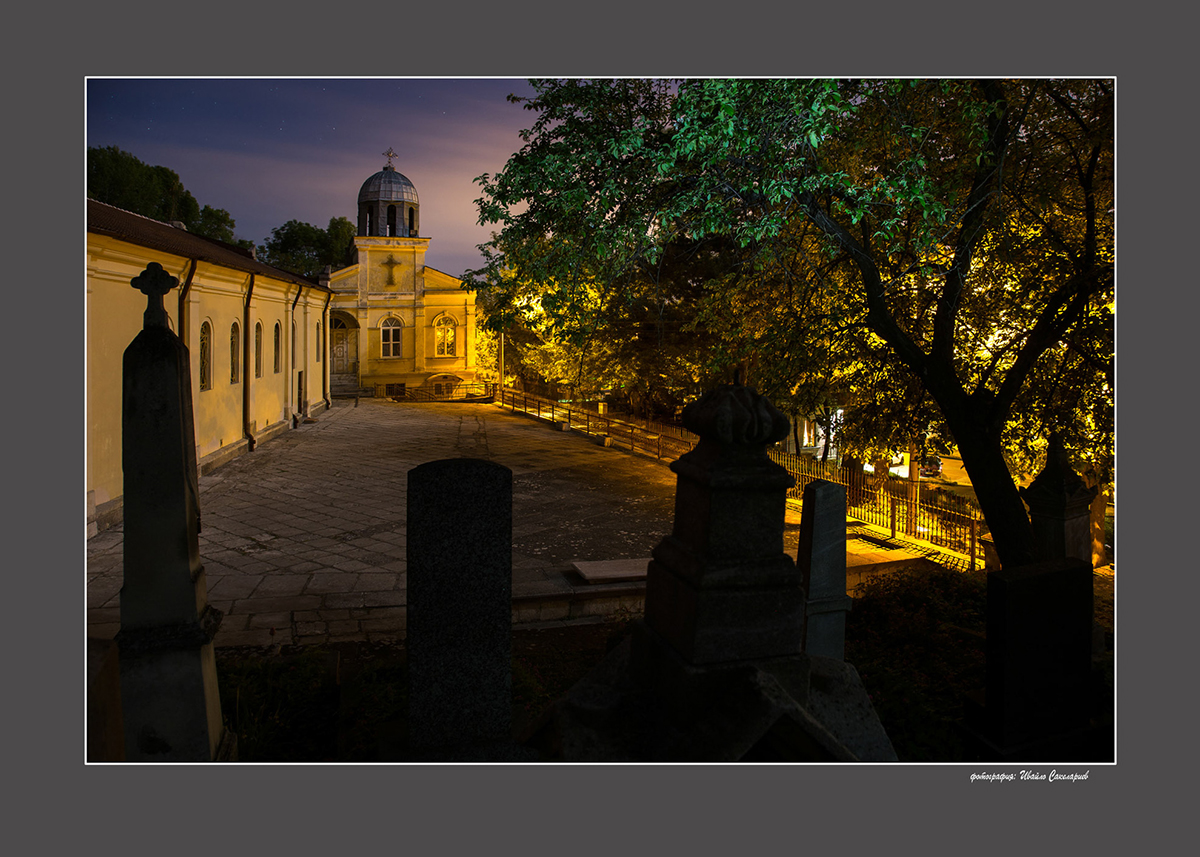This screenshot has height=857, width=1200.
Task: Click the left arched window on the church front
Action: 391,337
